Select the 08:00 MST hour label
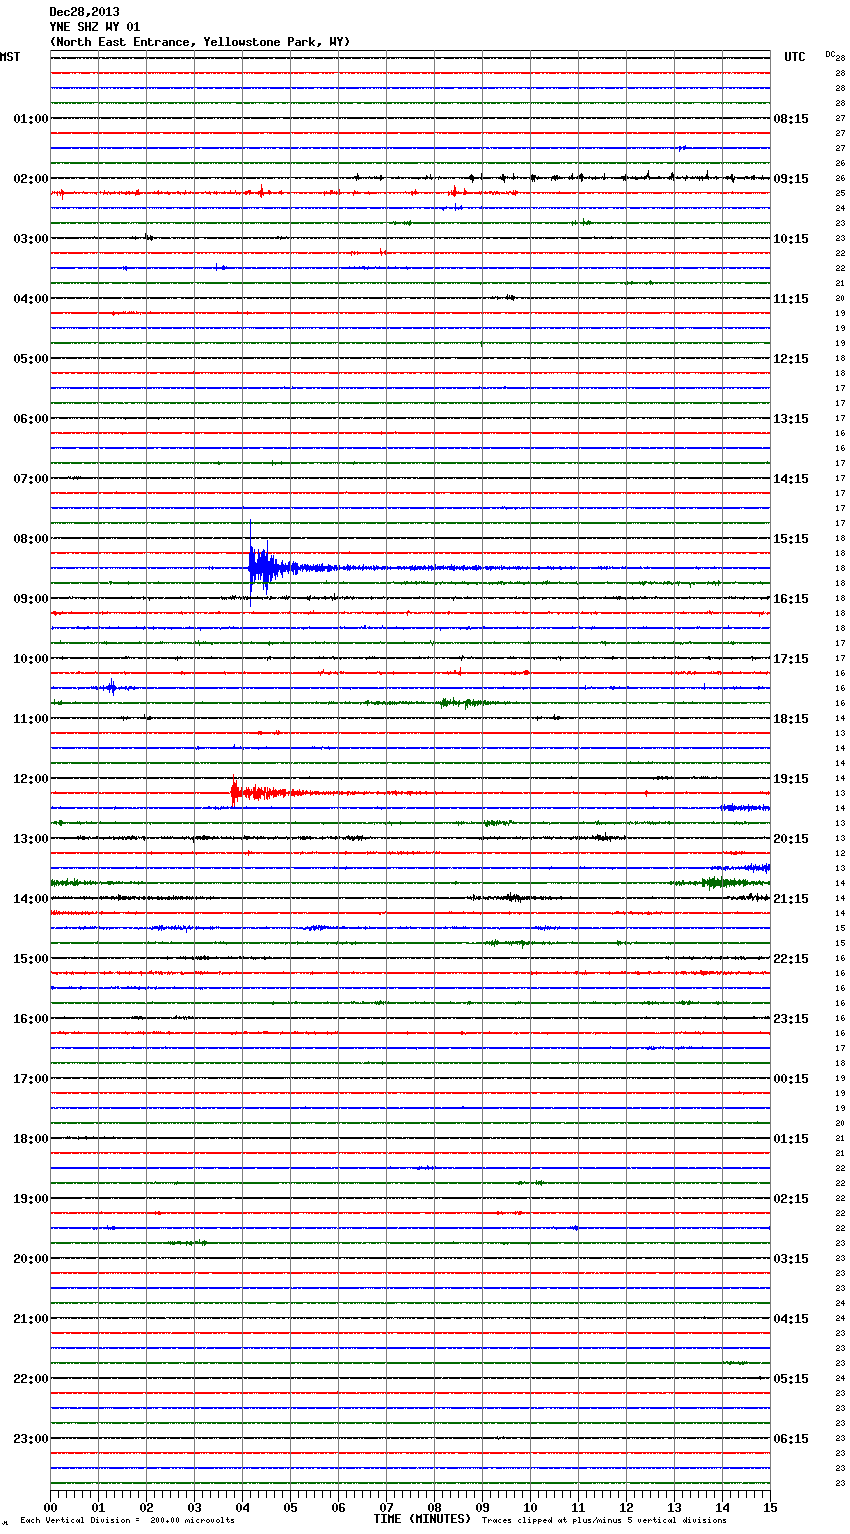The image size is (850, 1534). point(31,539)
